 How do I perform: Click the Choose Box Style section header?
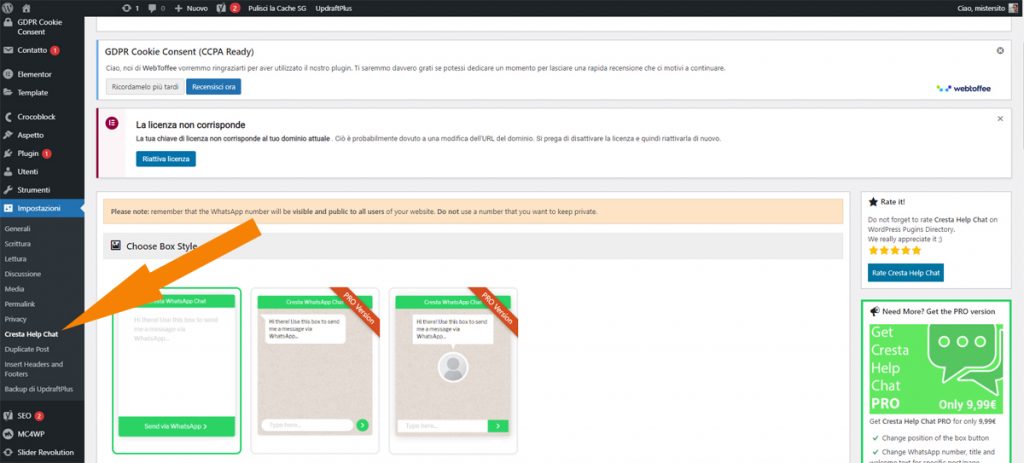pyautogui.click(x=473, y=246)
